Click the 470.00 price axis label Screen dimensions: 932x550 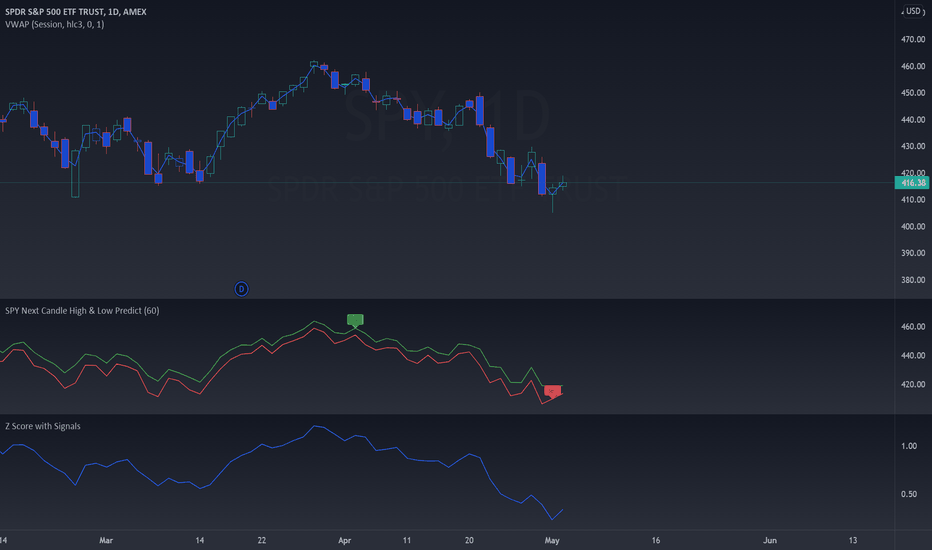click(913, 39)
